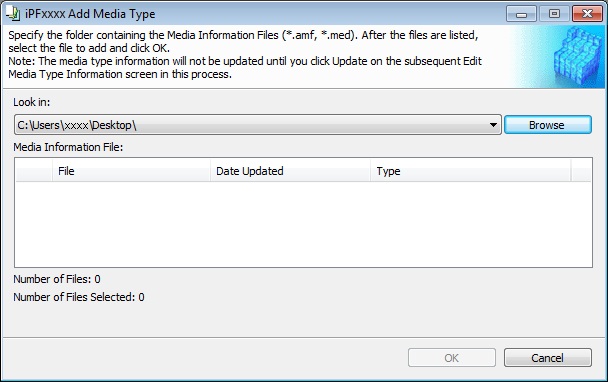Click the empty Media Information File list
The image size is (608, 382).
[x=303, y=224]
